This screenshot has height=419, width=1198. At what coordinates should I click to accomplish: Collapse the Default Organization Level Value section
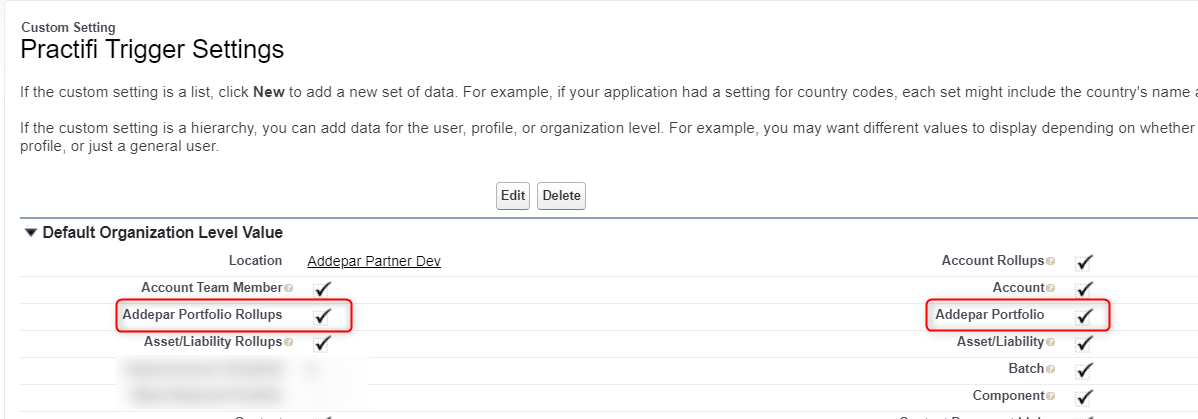[31, 232]
